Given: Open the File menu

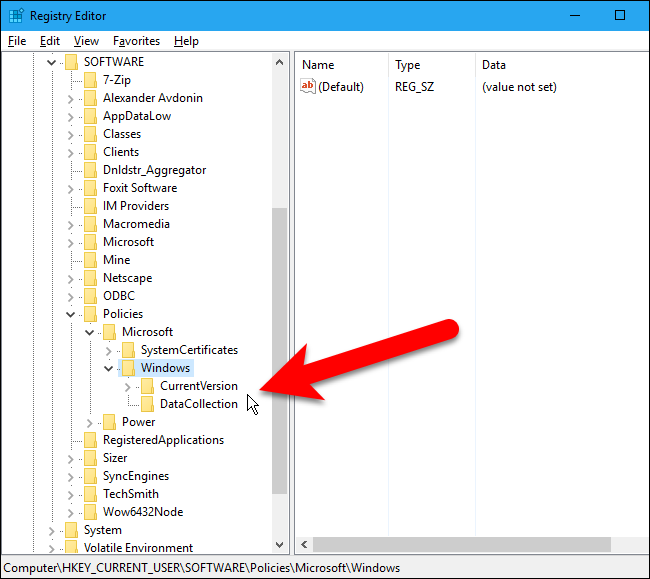Looking at the screenshot, I should [x=17, y=41].
